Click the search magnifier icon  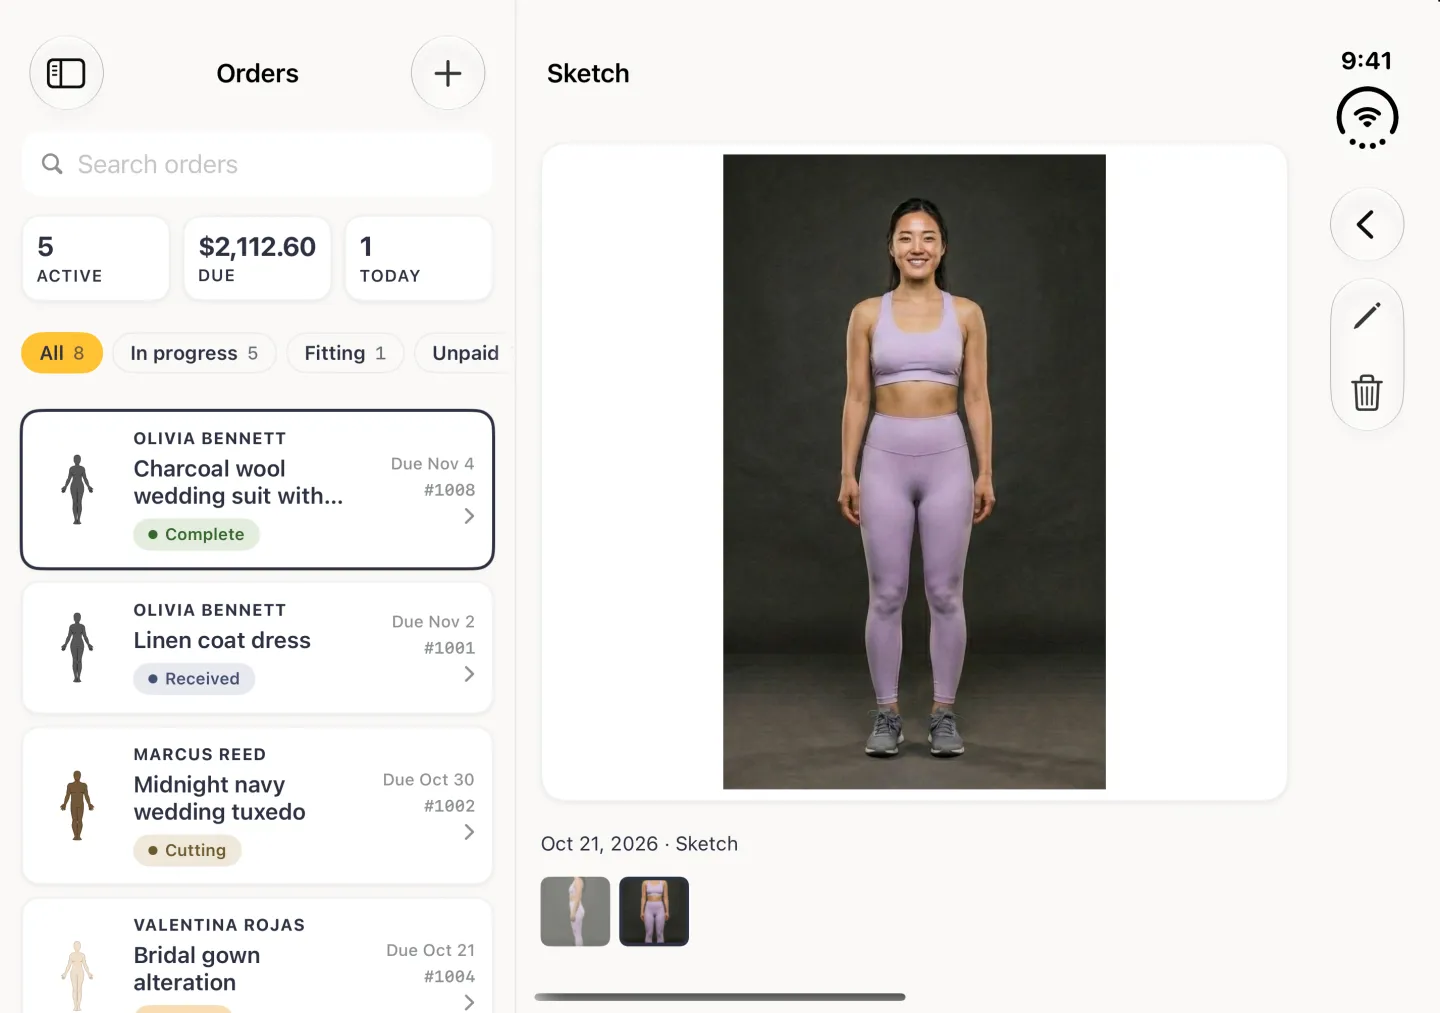(x=52, y=164)
